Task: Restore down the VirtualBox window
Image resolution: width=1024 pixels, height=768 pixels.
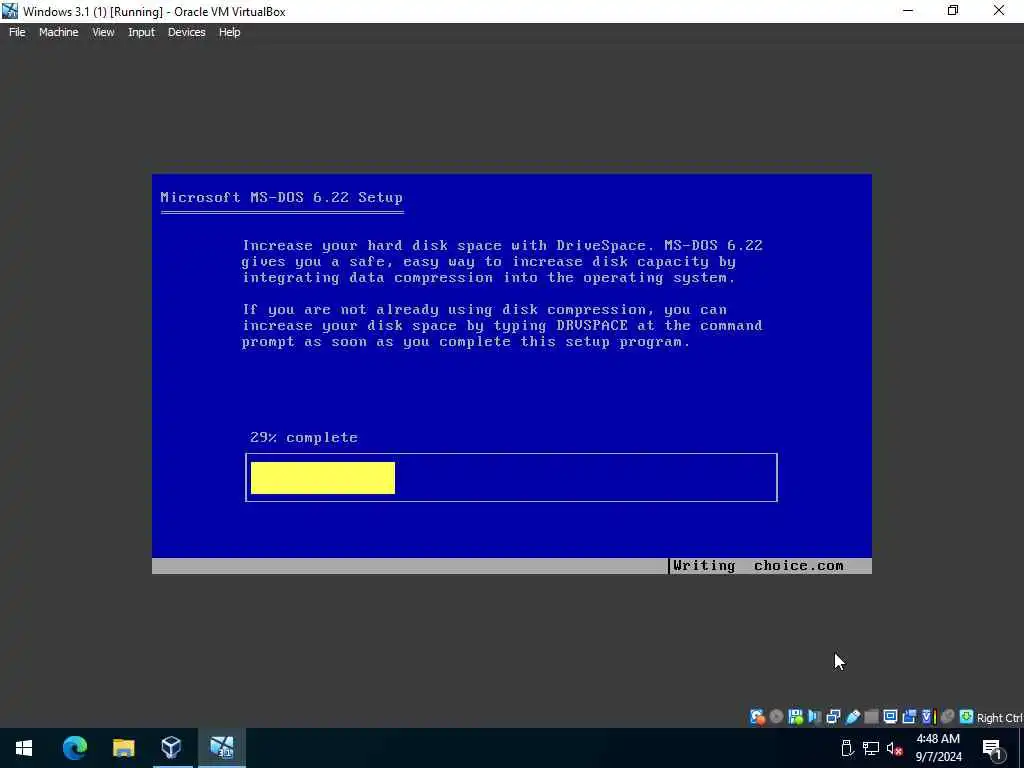Action: click(x=953, y=11)
